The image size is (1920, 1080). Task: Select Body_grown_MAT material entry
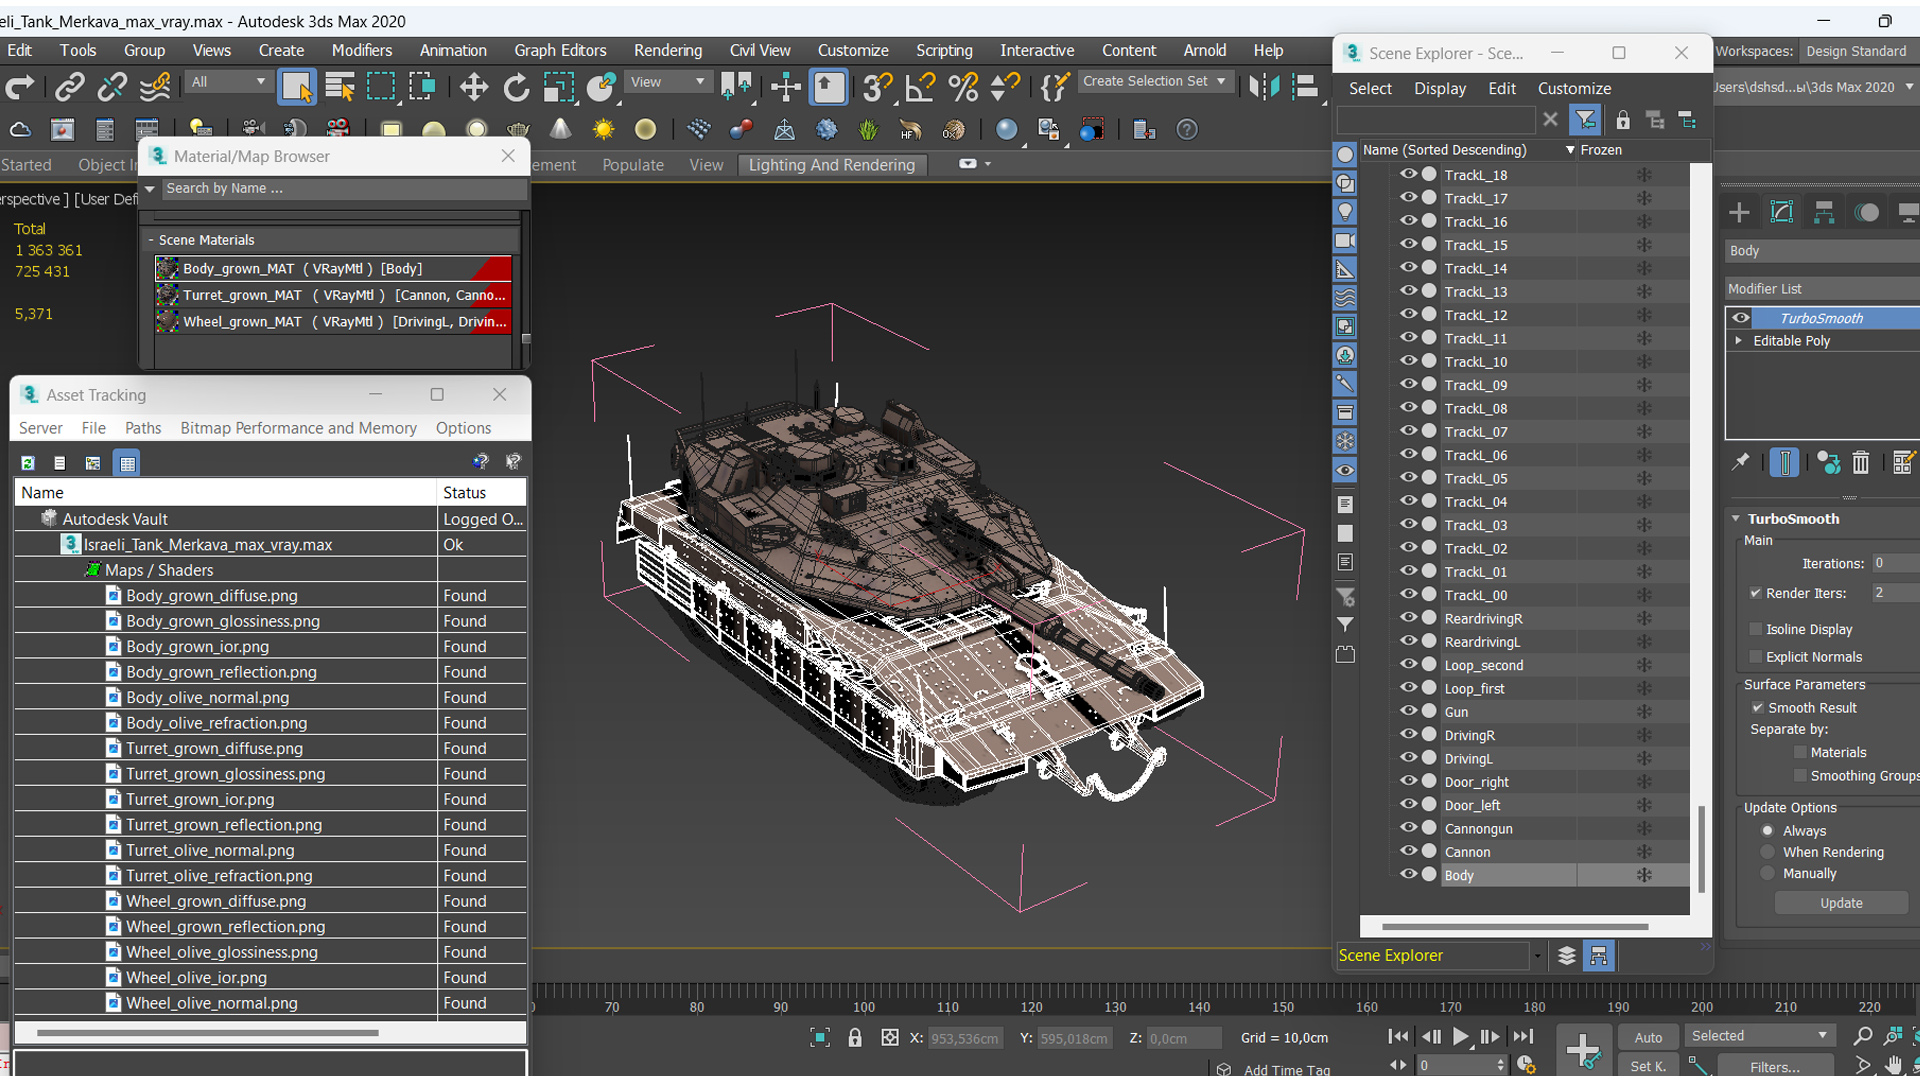pyautogui.click(x=333, y=268)
